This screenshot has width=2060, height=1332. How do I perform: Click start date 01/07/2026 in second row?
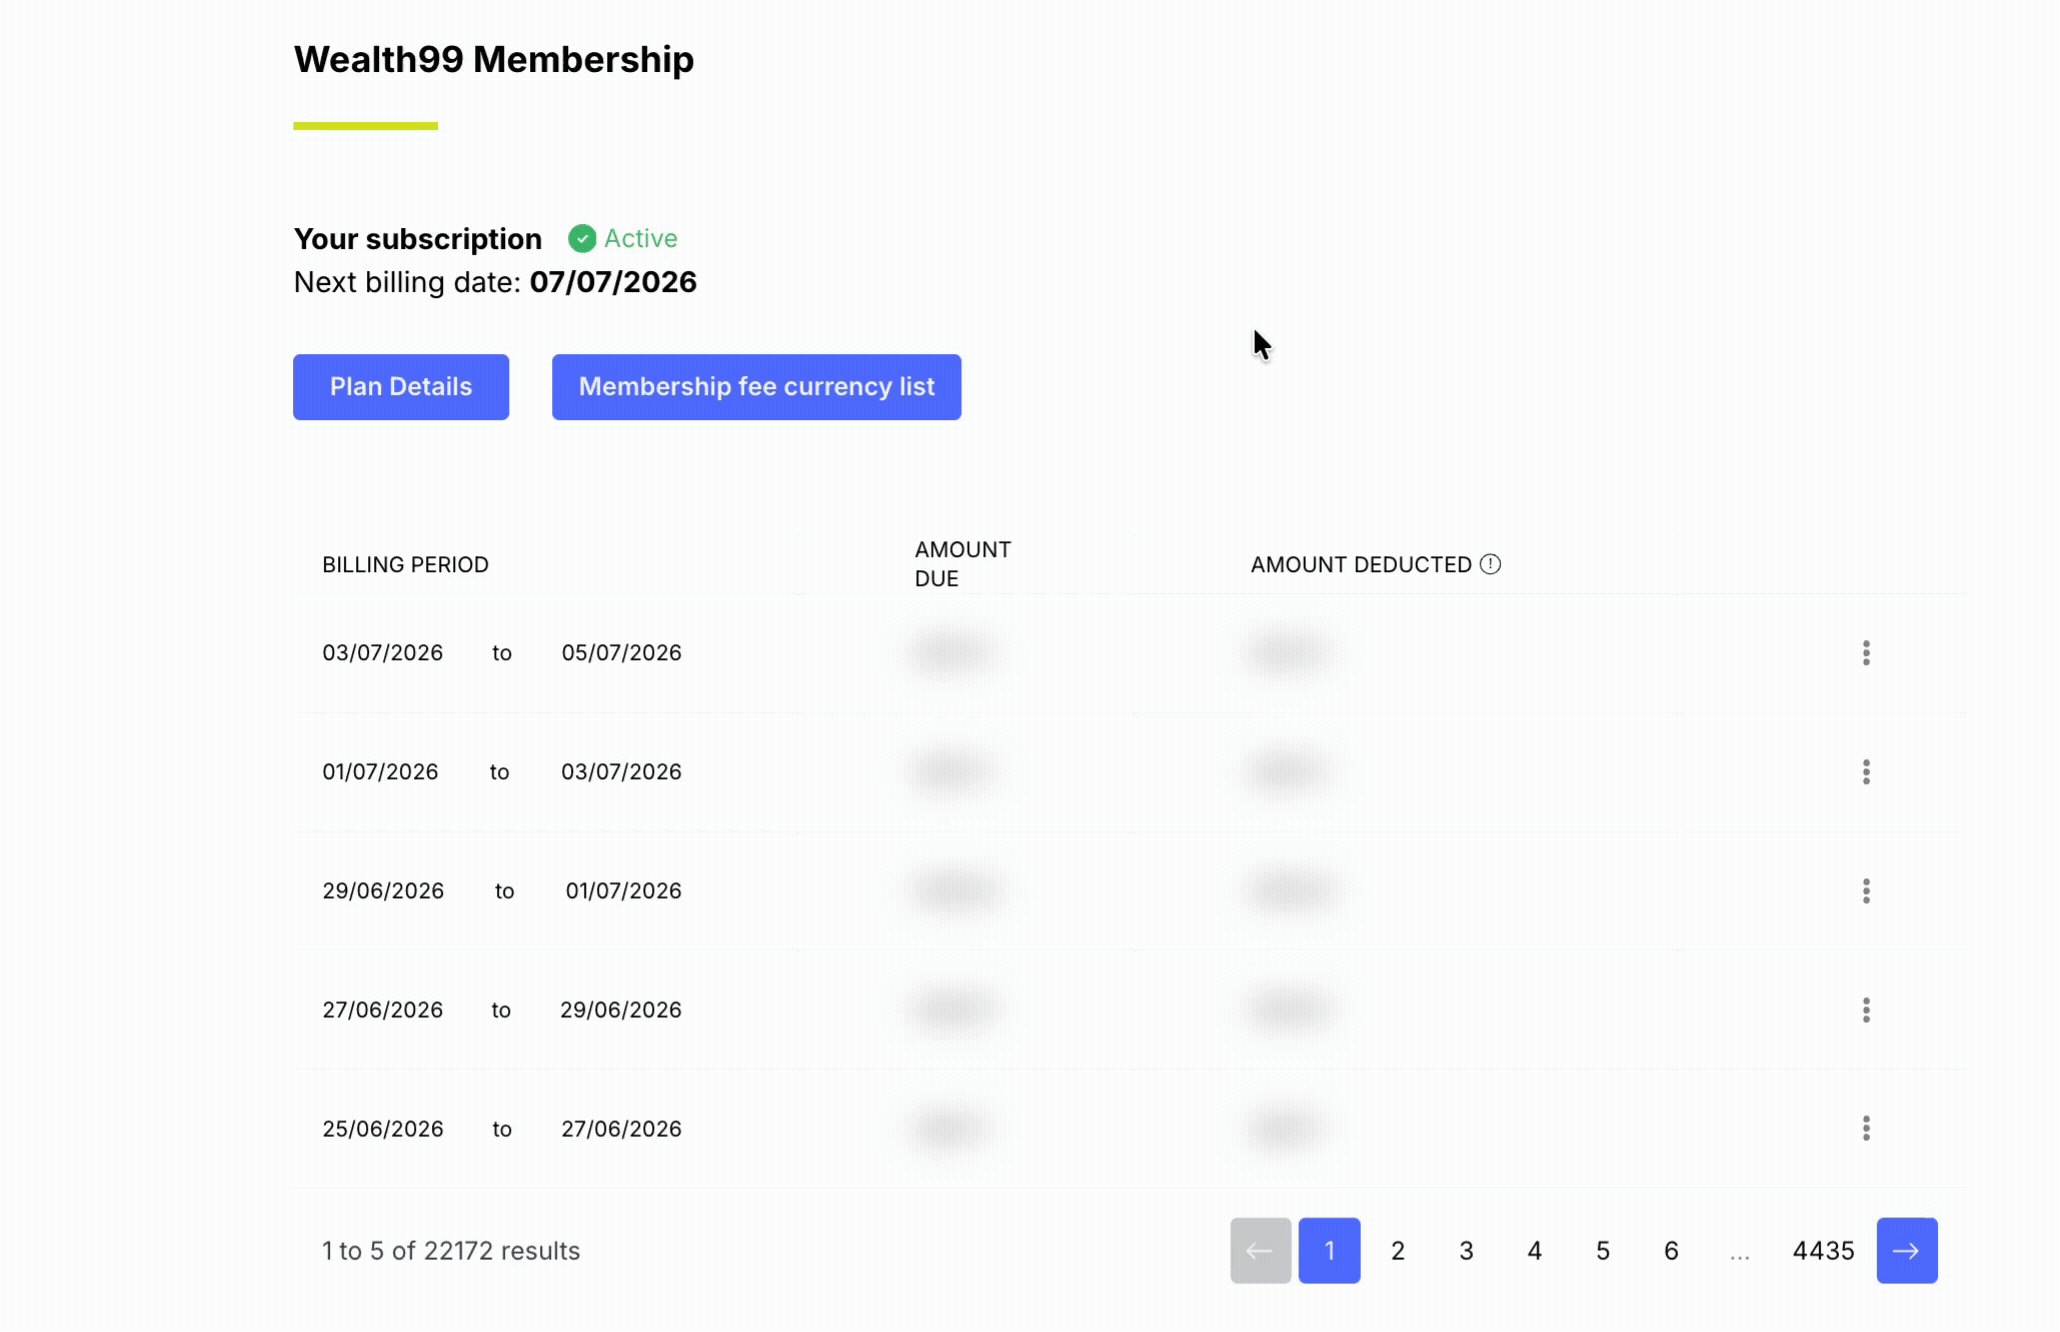tap(380, 772)
